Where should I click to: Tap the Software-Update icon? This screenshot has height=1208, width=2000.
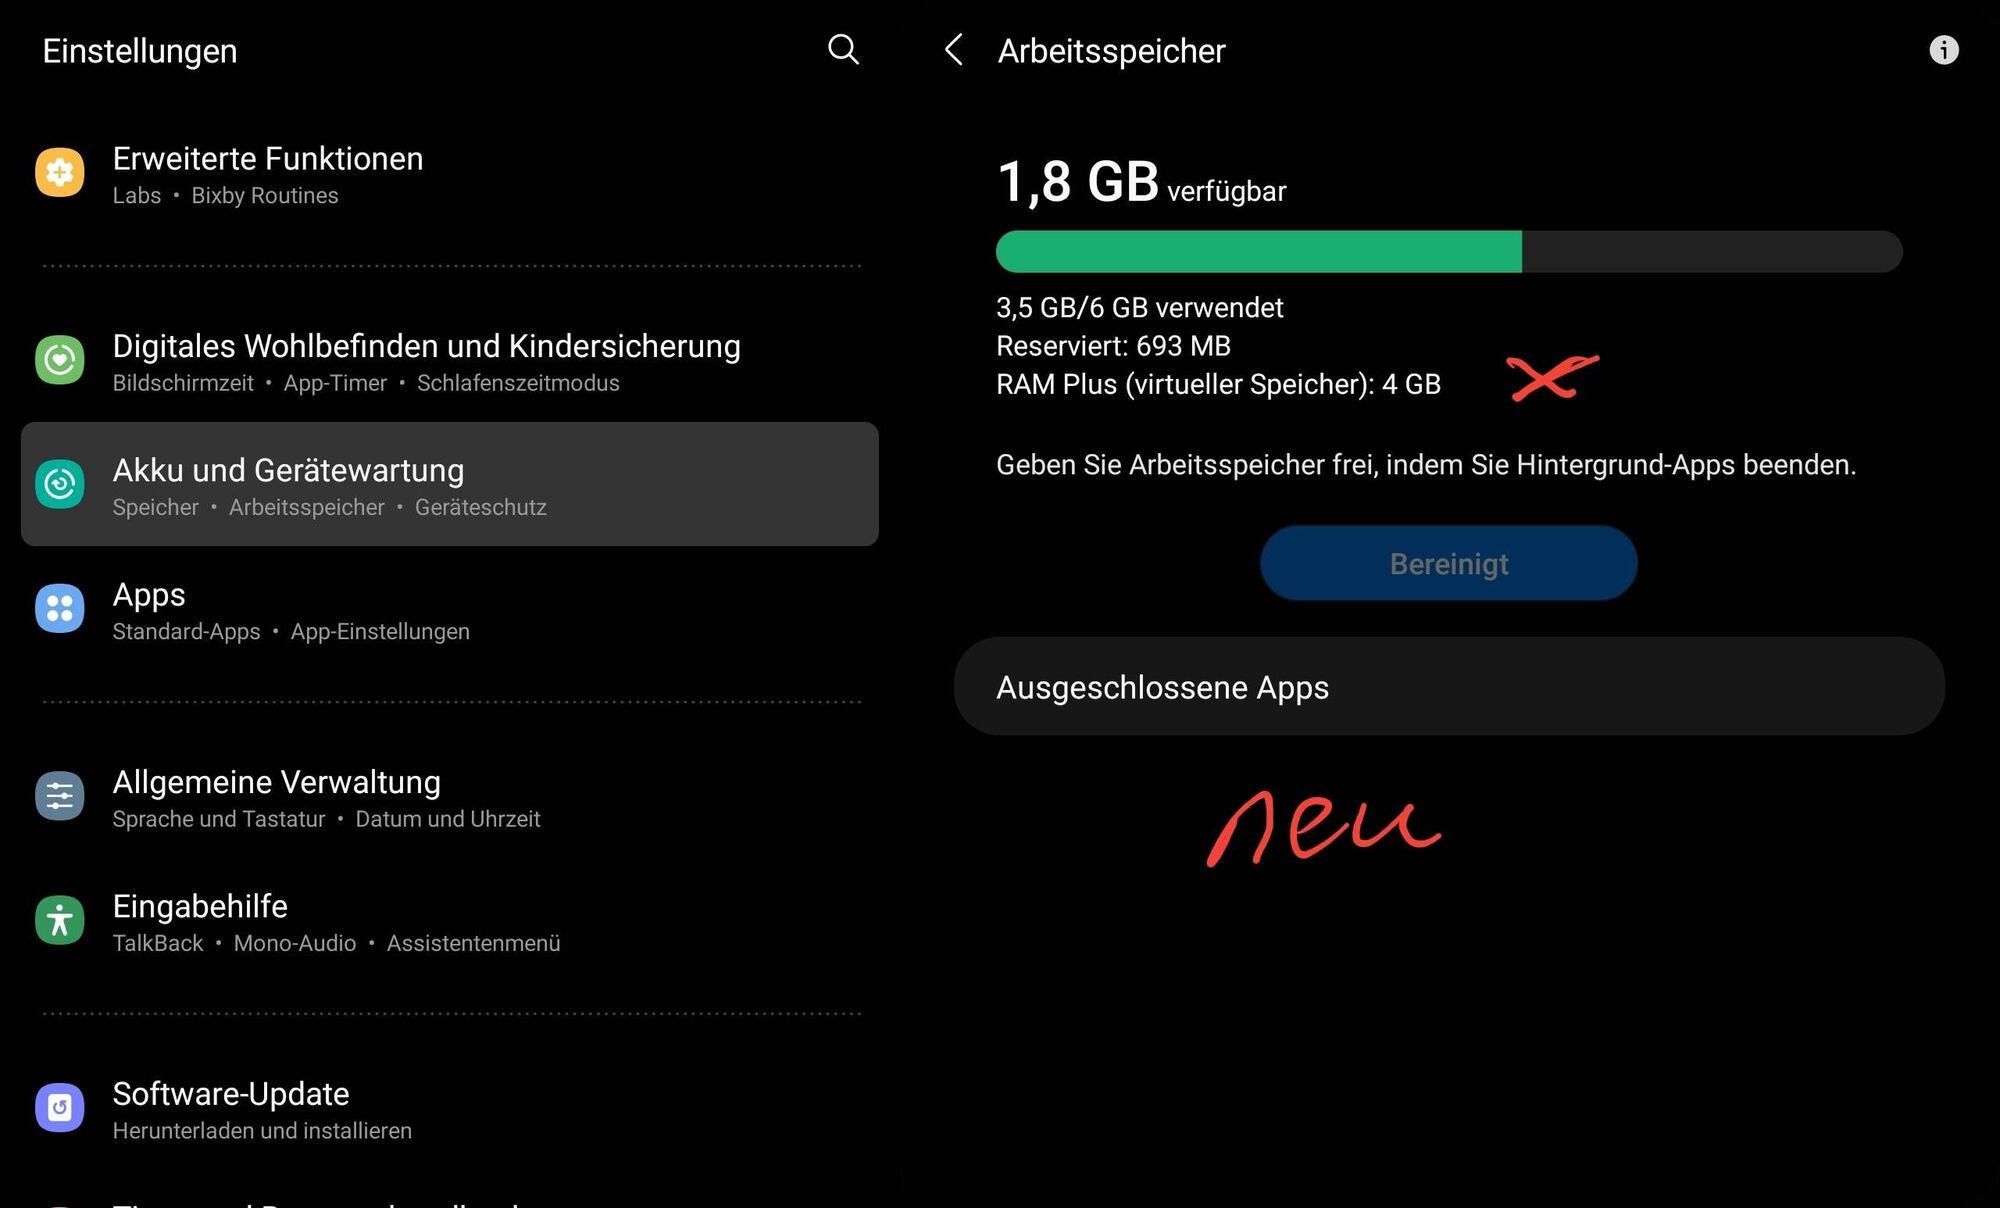click(60, 1108)
